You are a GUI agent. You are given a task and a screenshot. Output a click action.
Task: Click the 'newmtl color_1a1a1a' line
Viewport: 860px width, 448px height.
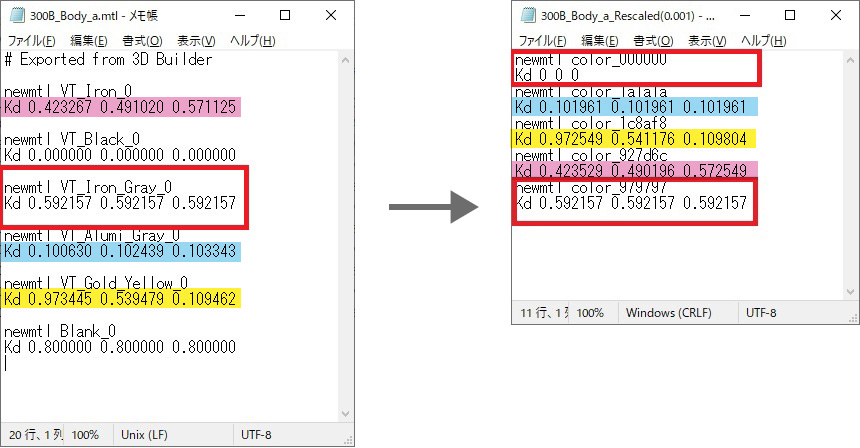(591, 91)
